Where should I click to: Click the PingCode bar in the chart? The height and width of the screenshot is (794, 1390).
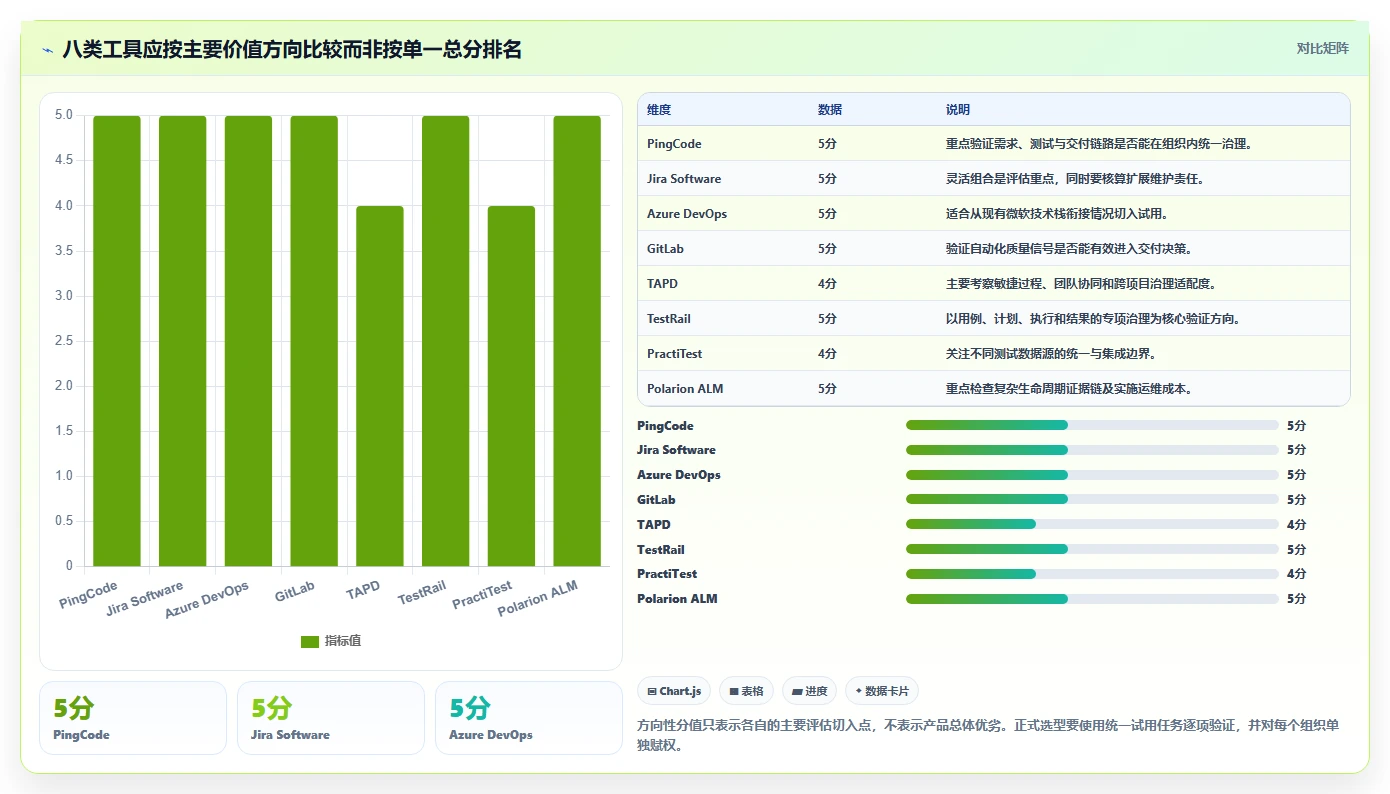tap(117, 341)
